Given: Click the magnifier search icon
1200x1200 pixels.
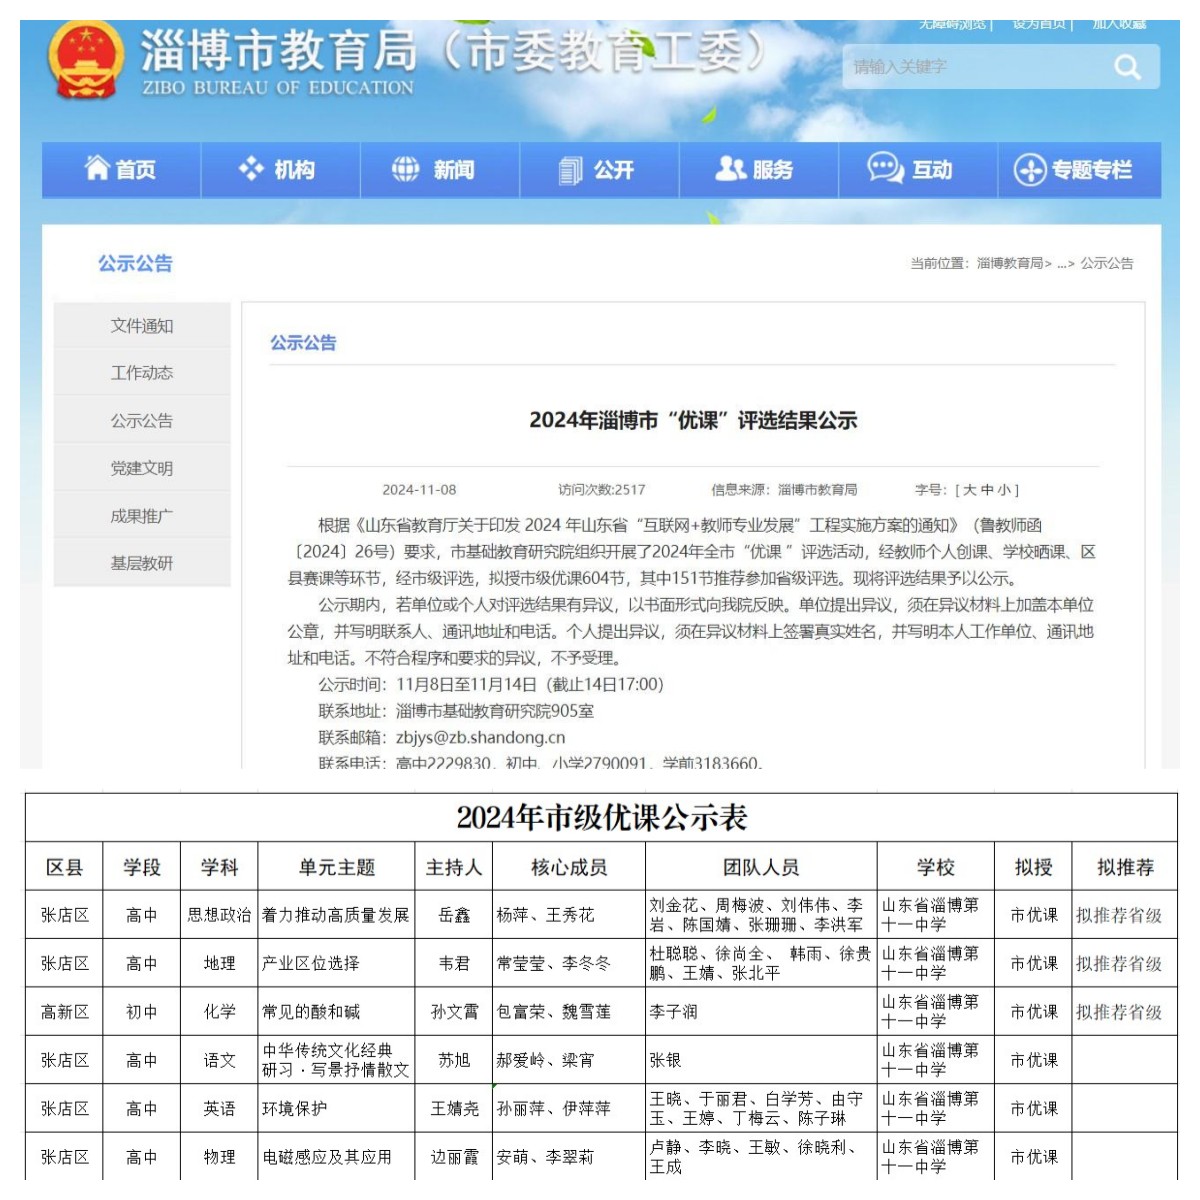Looking at the screenshot, I should pos(1127,67).
